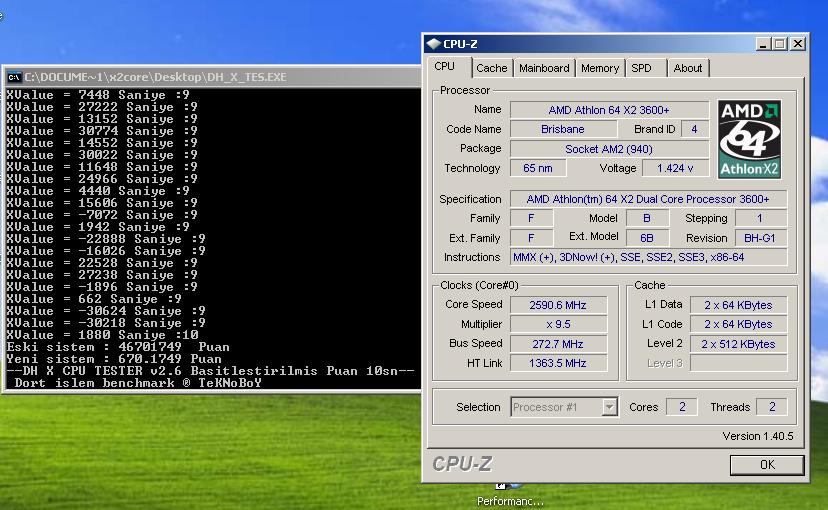Image resolution: width=828 pixels, height=510 pixels.
Task: Click the Threads value field
Action: [771, 407]
